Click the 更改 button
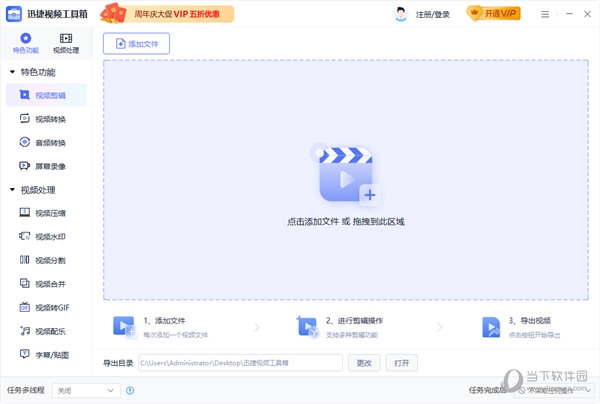 pyautogui.click(x=364, y=363)
